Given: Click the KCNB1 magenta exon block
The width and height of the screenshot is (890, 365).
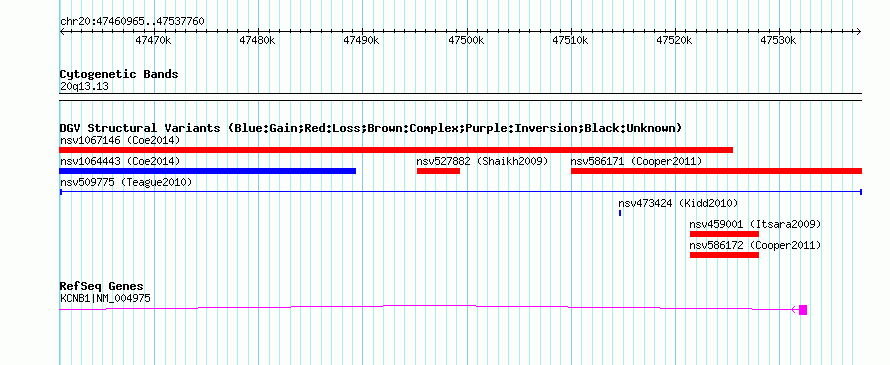Looking at the screenshot, I should pos(803,310).
